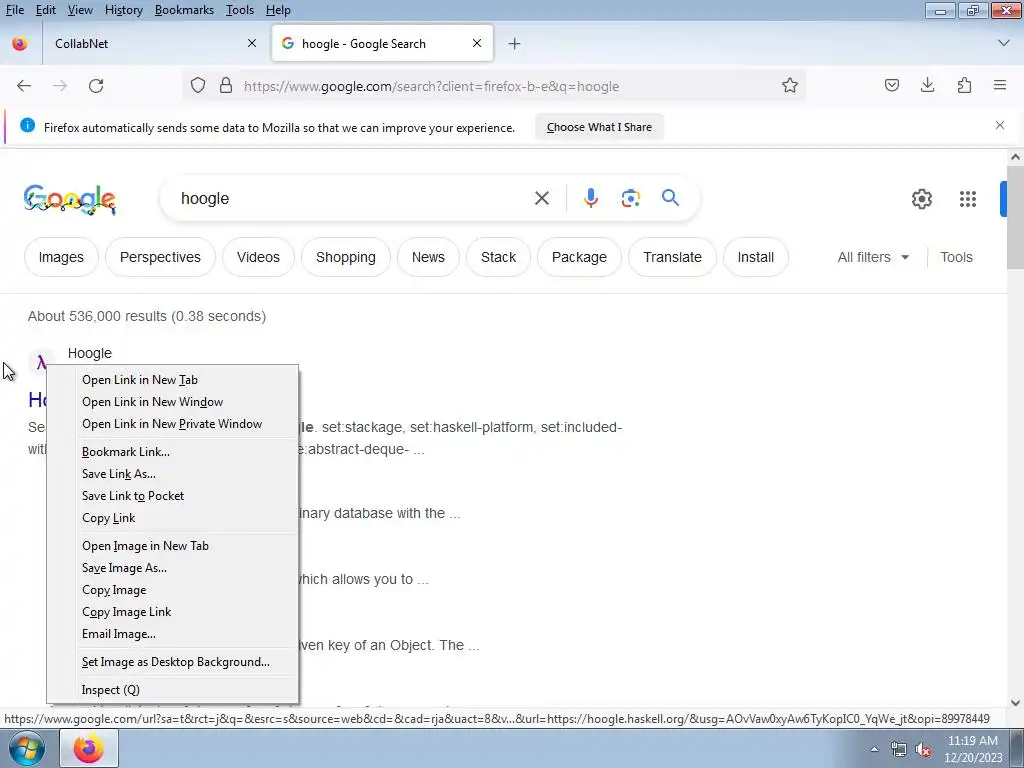The image size is (1024, 768).
Task: Select Copy Image Link entry
Action: pos(172,612)
